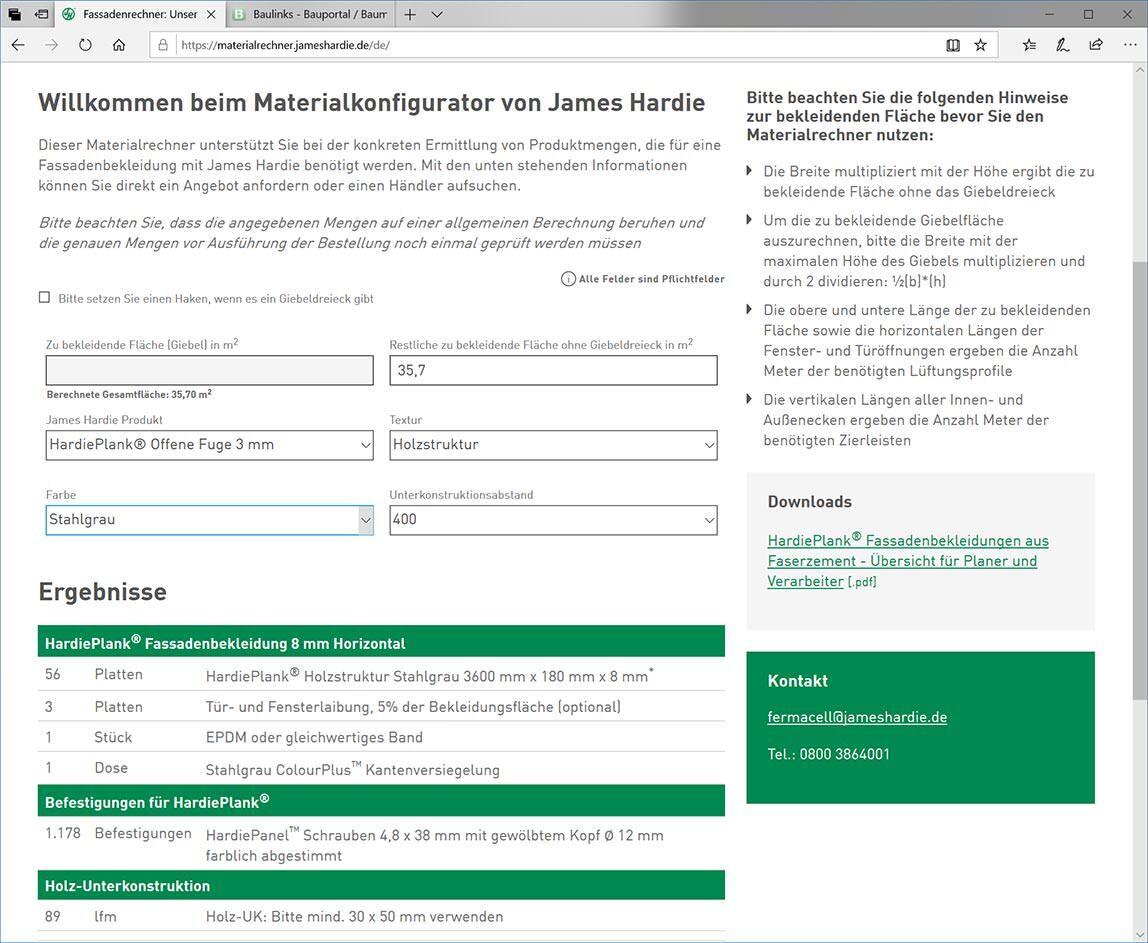This screenshot has width=1148, height=943.
Task: Tick the Giebeldreieck checkbox
Action: click(x=45, y=297)
